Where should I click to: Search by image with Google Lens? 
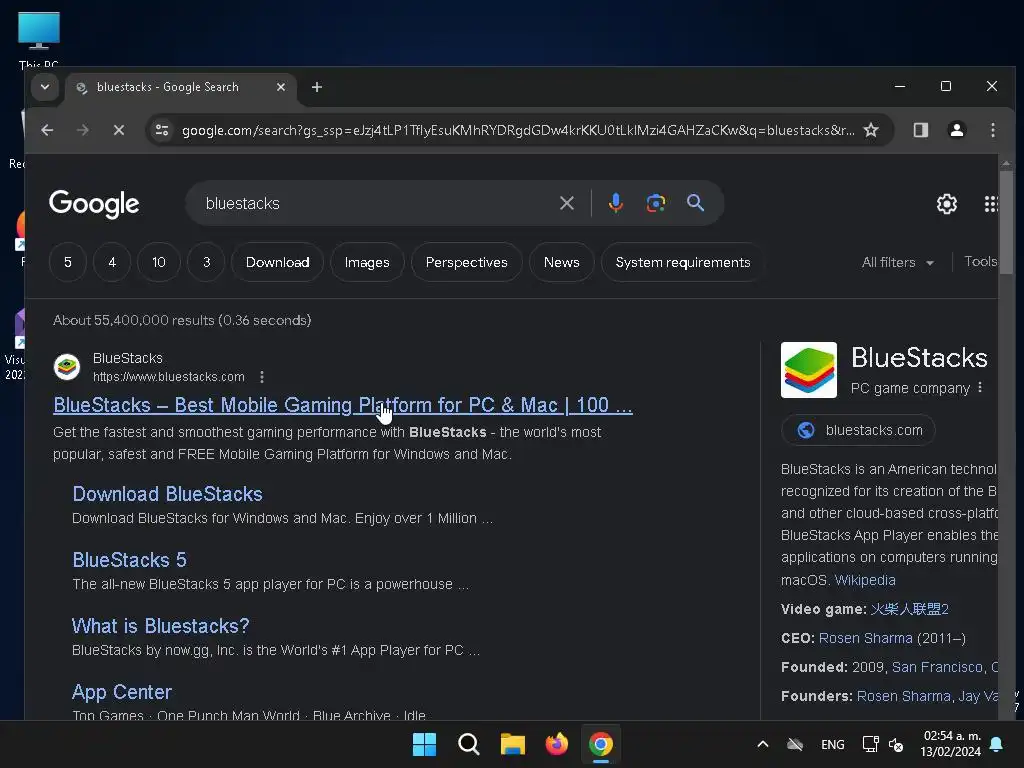(656, 203)
